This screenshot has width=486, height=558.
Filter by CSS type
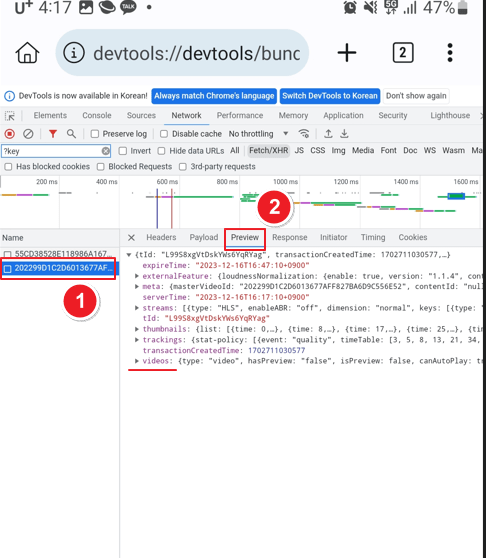[x=318, y=151]
